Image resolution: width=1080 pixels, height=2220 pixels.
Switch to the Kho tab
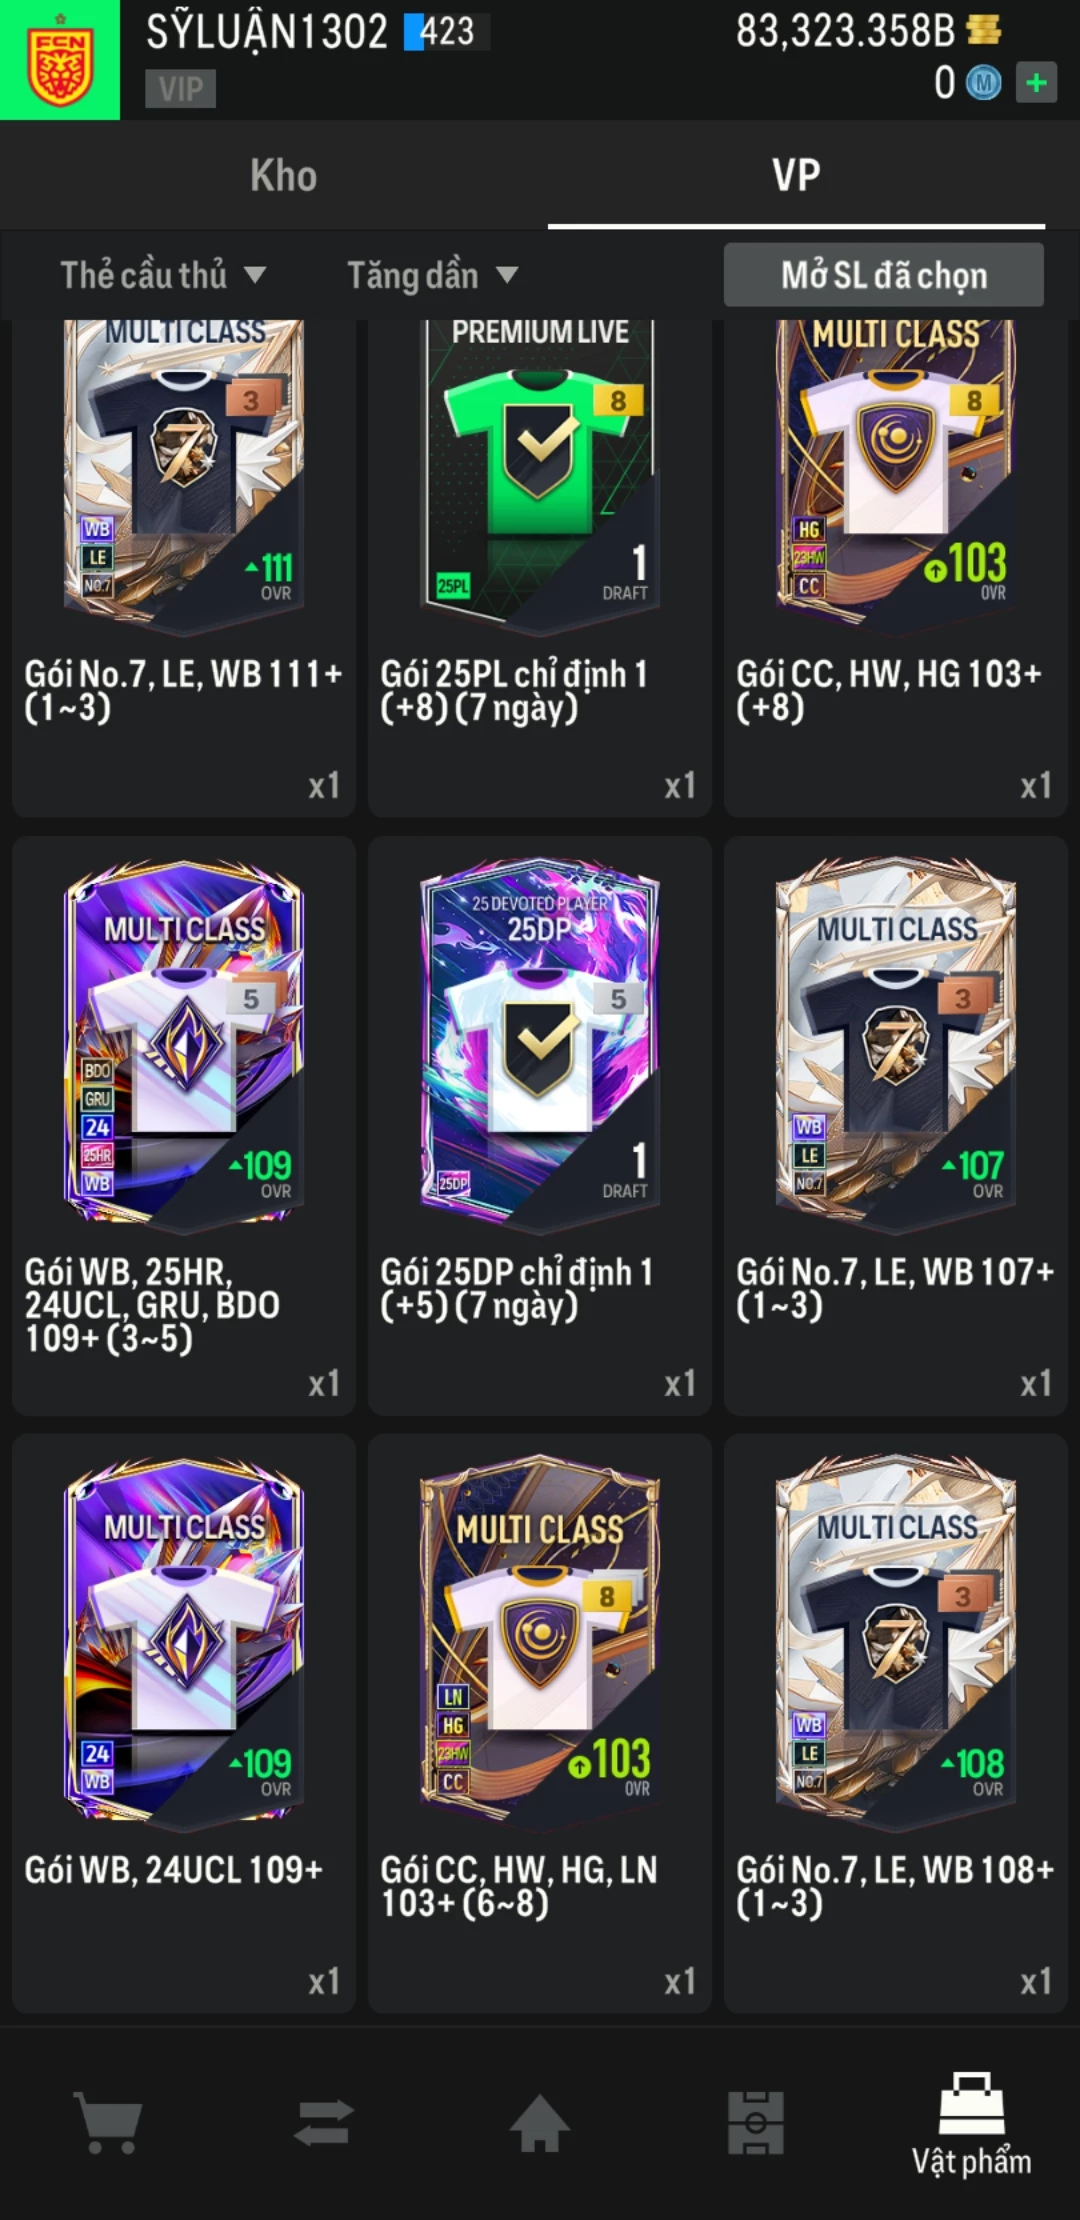(284, 175)
